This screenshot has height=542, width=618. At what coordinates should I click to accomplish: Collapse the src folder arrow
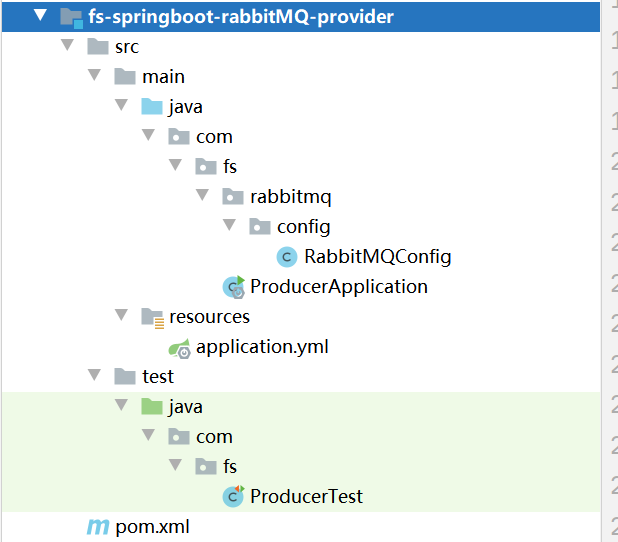pos(67,45)
